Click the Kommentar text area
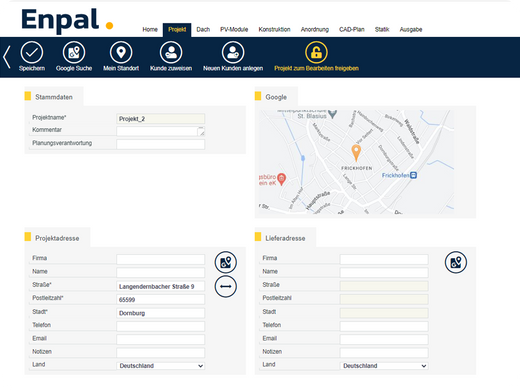 click(x=161, y=131)
